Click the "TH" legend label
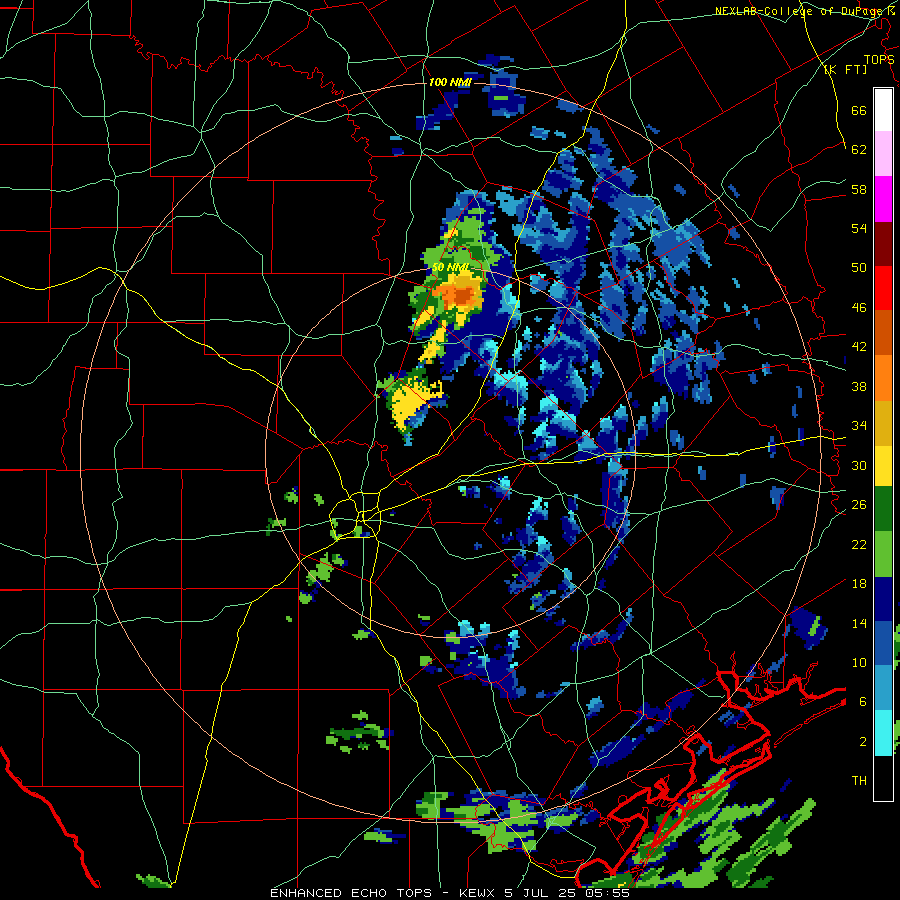This screenshot has width=900, height=900. tap(859, 781)
